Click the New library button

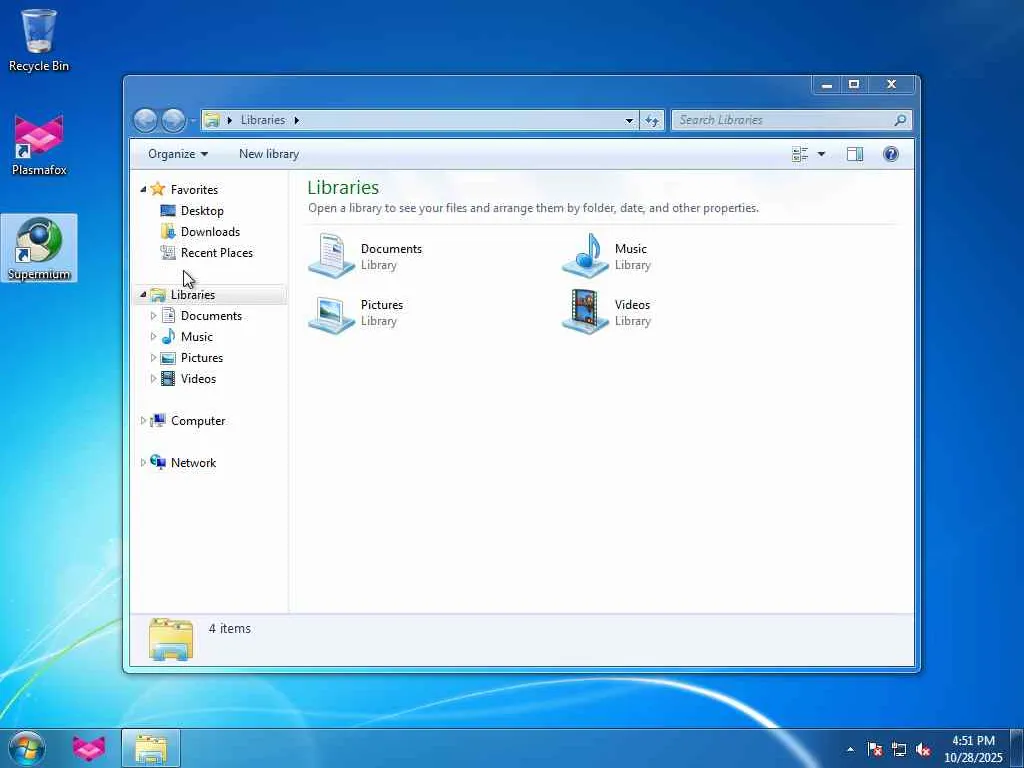pos(269,154)
